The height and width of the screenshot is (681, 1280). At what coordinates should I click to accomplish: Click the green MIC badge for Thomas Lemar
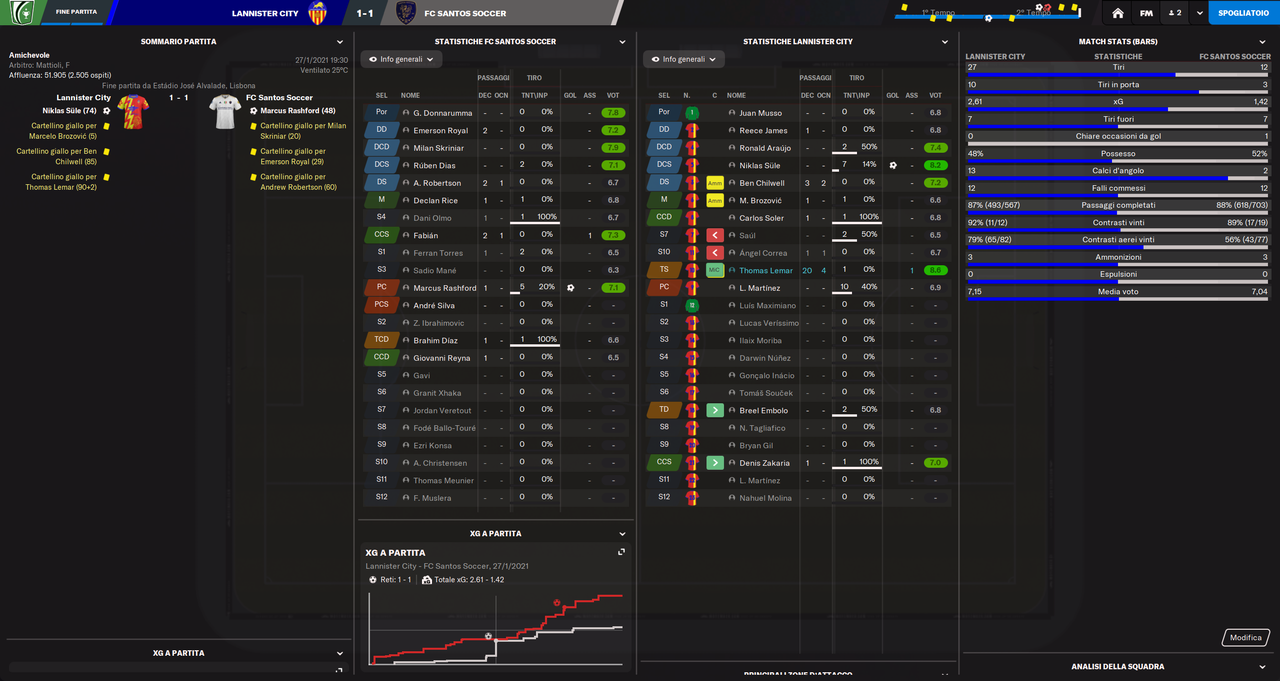click(715, 270)
